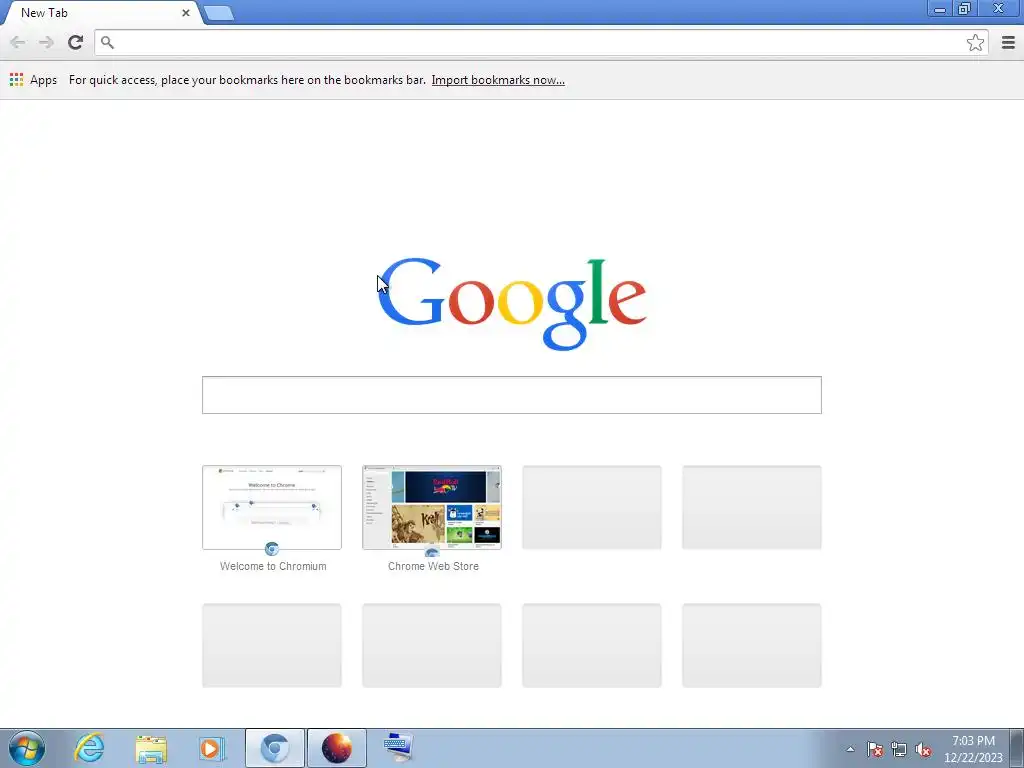Launch Internet Explorer from the taskbar
Viewport: 1024px width, 768px height.
coord(89,748)
